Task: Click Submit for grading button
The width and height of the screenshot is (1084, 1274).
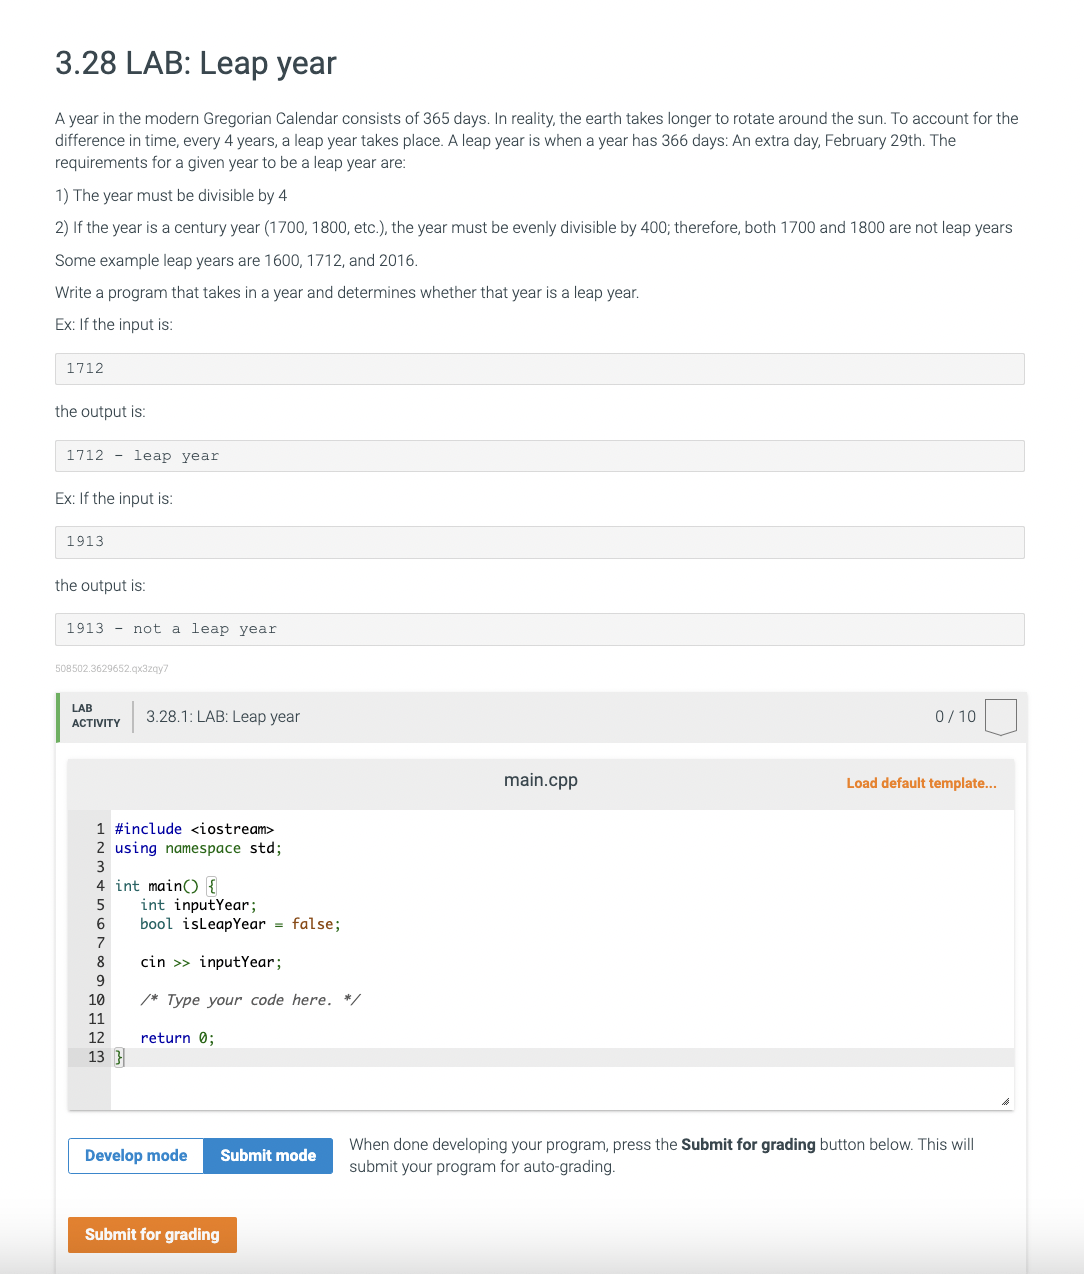Action: point(152,1235)
